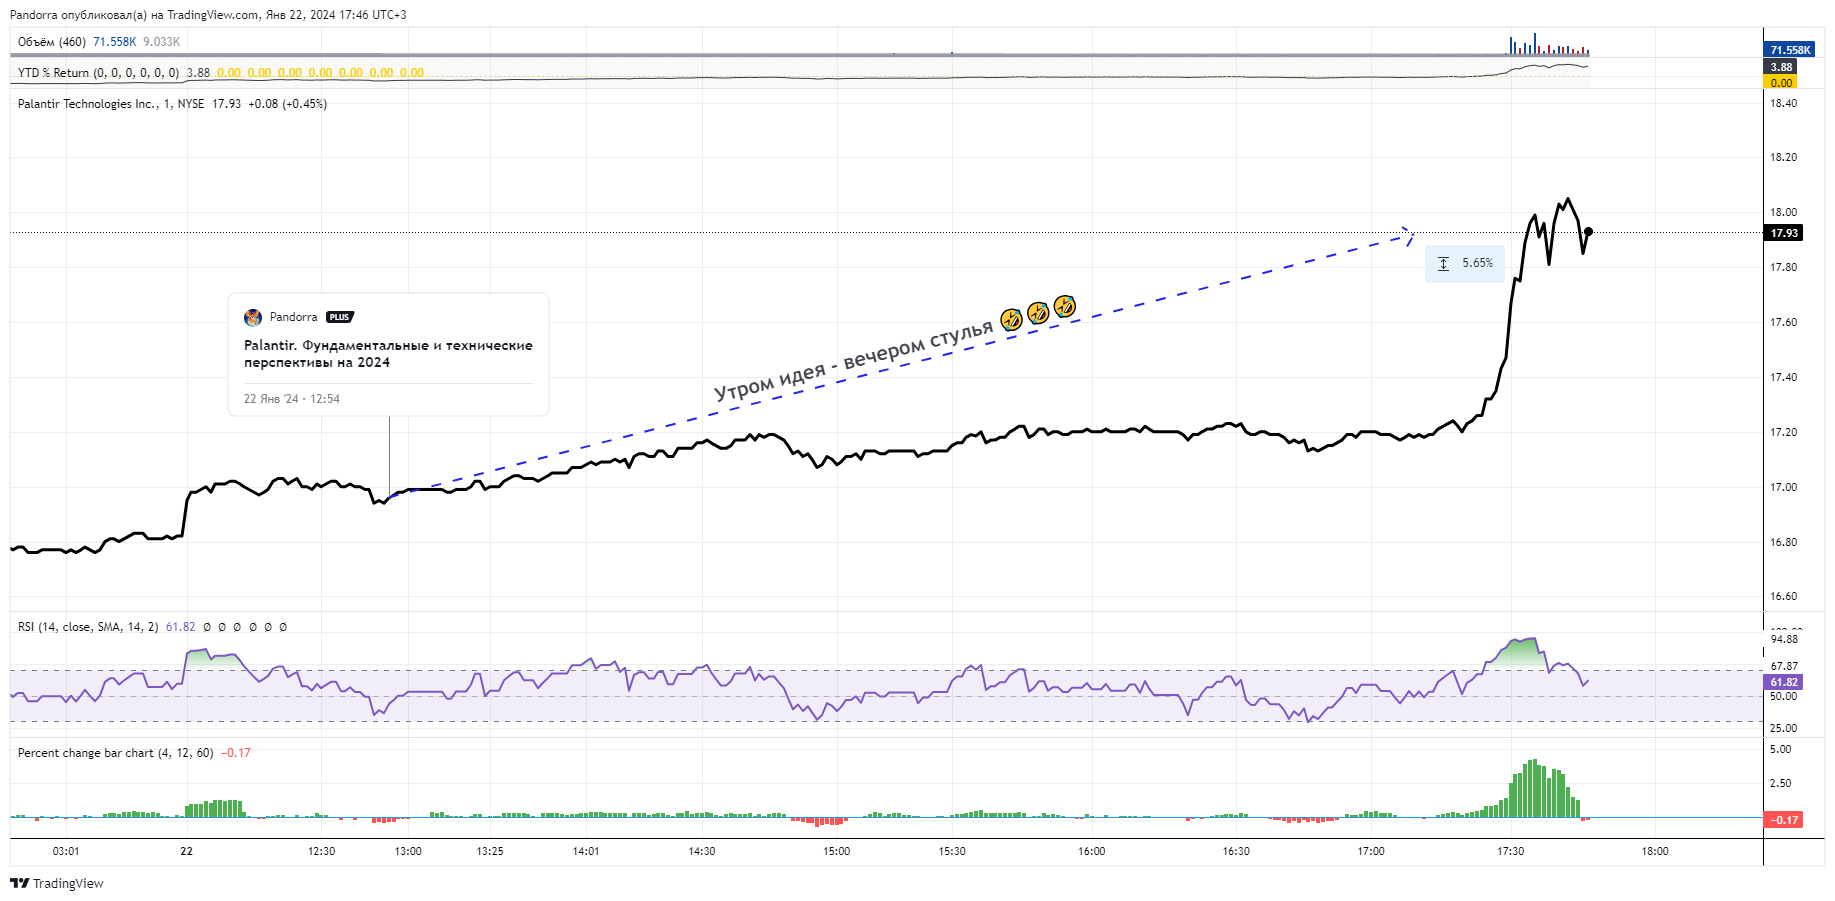This screenshot has width=1835, height=901.
Task: Click the Pandorra username in the card
Action: (293, 317)
